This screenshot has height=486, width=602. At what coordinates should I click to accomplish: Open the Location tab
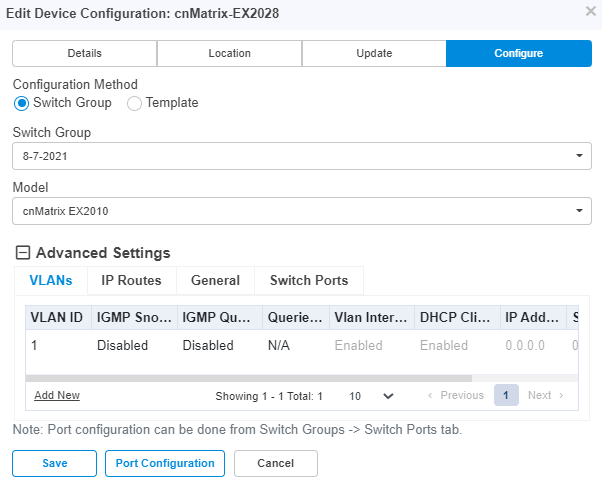pos(229,53)
